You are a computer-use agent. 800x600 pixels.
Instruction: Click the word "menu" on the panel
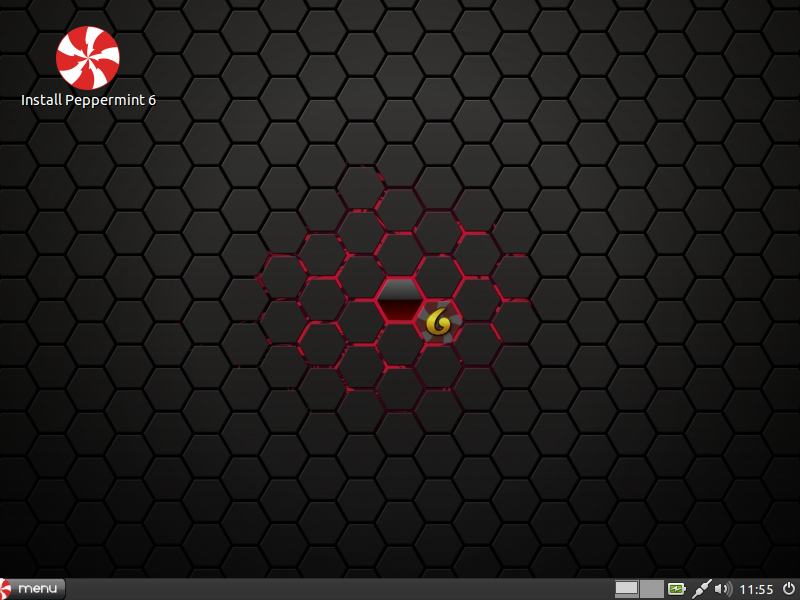40,588
